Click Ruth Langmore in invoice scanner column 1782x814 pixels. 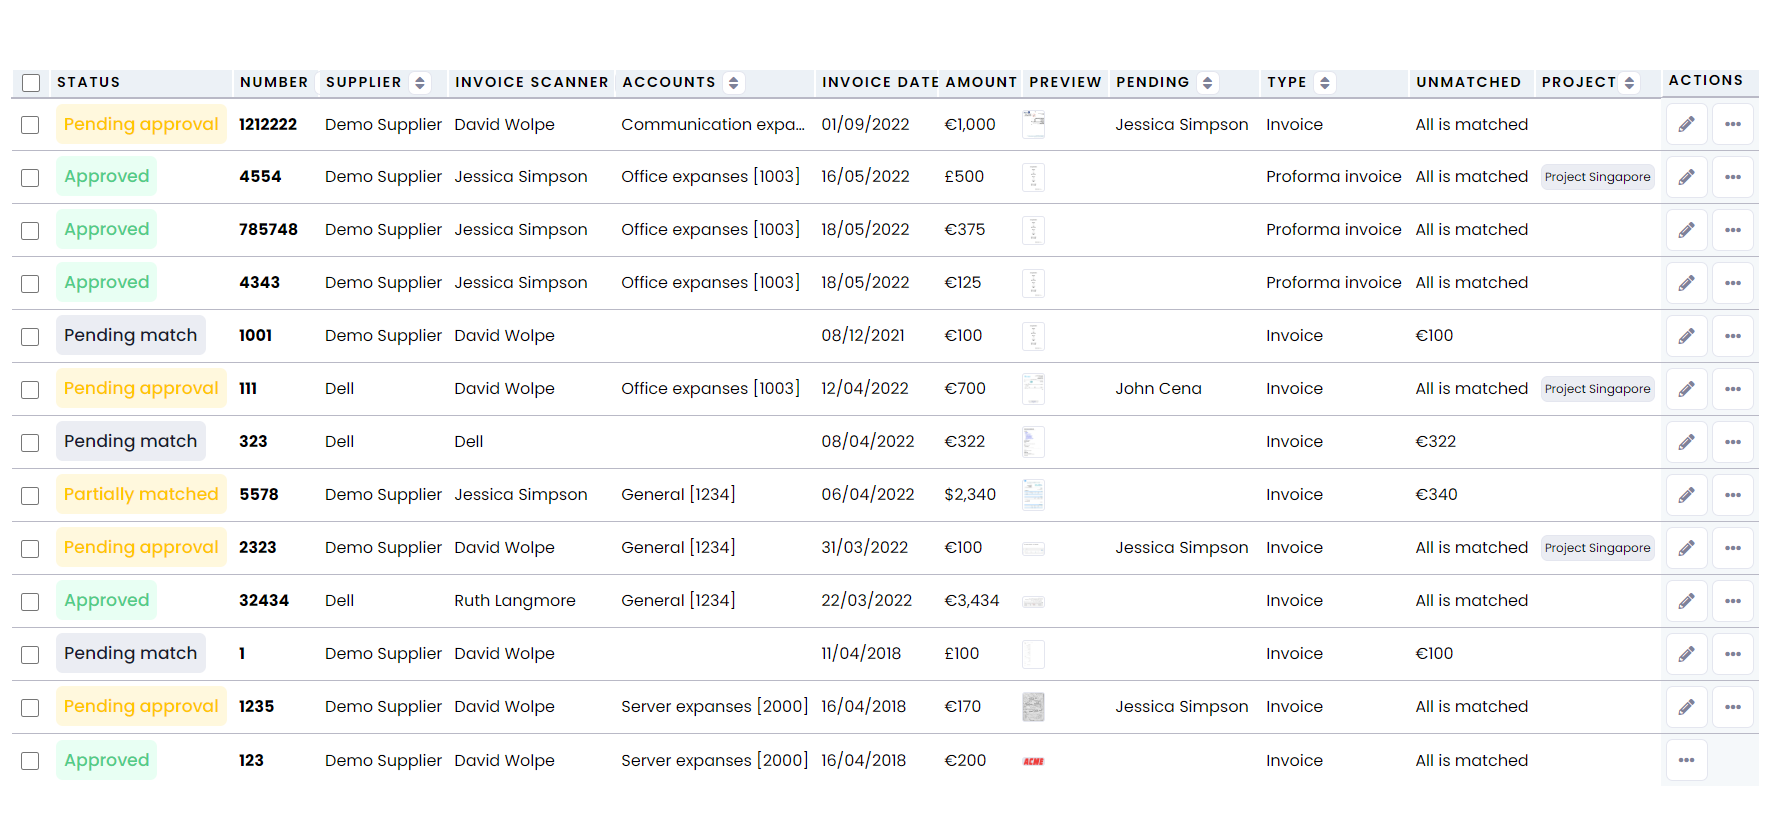[x=515, y=600]
